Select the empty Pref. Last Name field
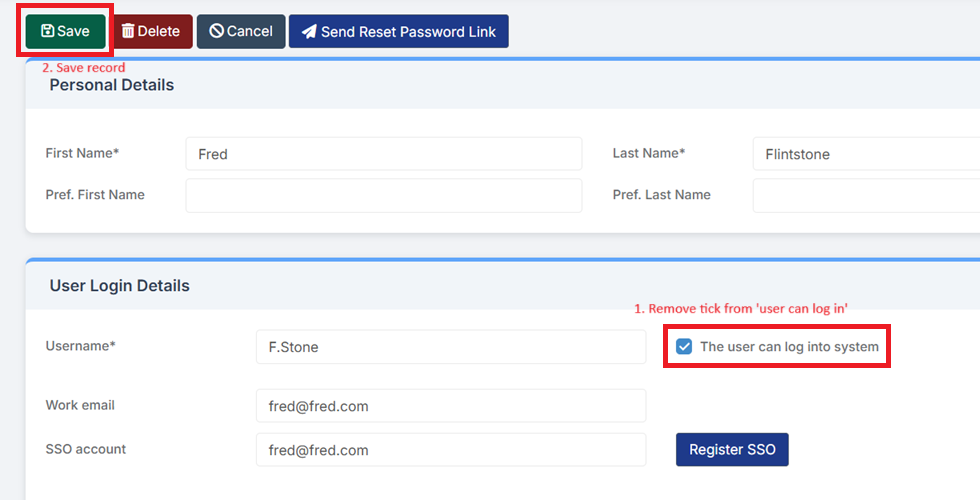980x500 pixels. (x=865, y=195)
